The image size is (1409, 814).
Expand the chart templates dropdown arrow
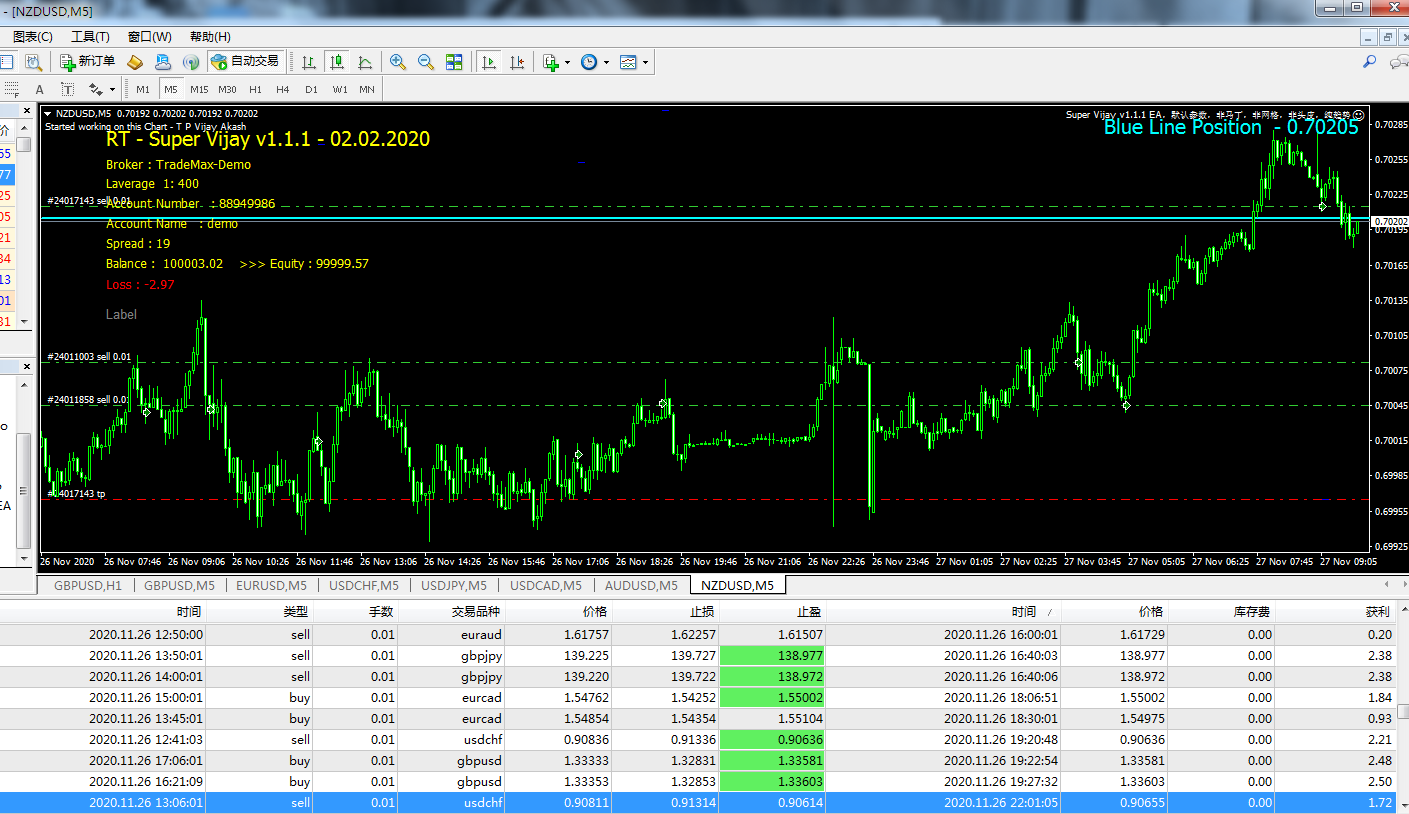[x=645, y=62]
